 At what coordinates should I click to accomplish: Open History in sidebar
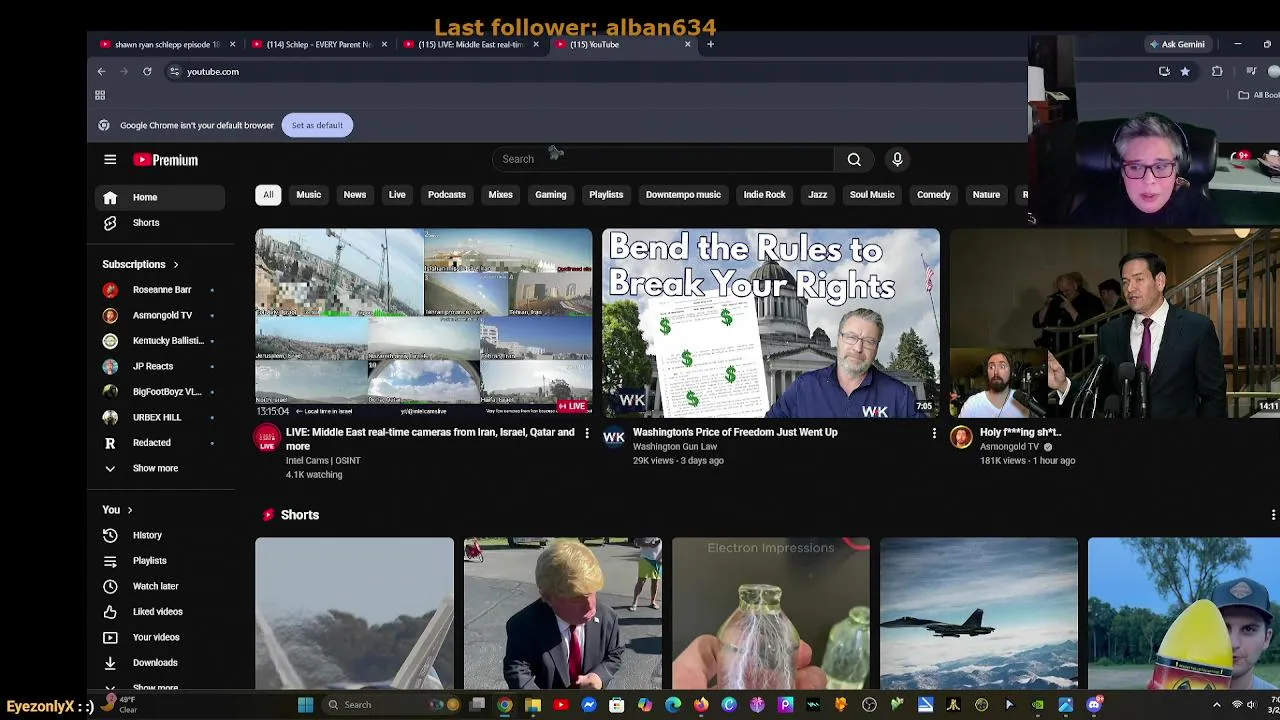pos(160,535)
